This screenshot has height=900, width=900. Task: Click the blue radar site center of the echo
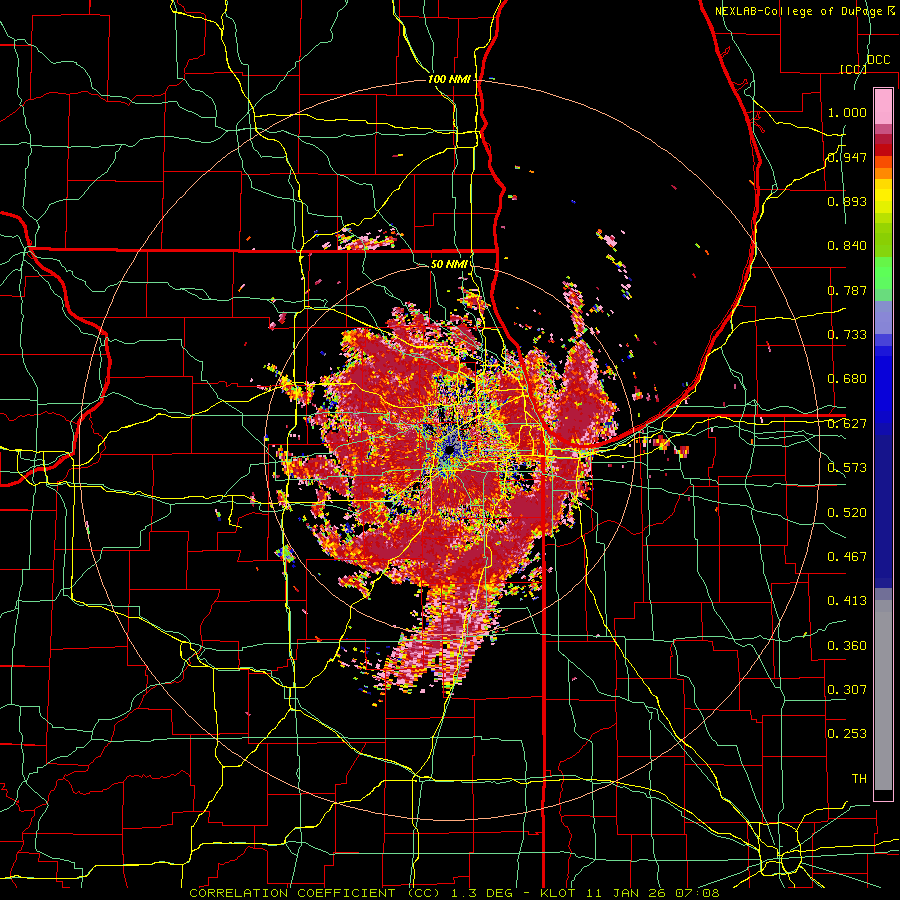[x=449, y=451]
